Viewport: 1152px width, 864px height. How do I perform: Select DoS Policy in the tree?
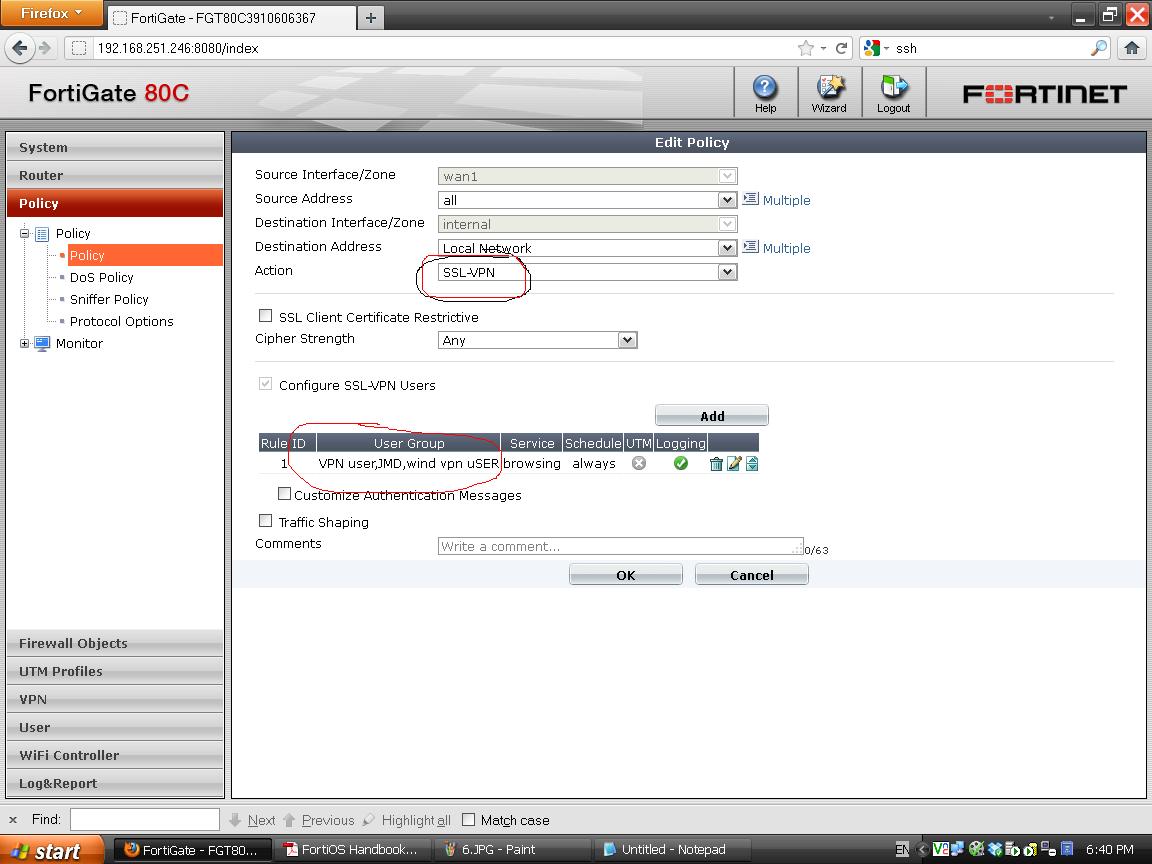(101, 277)
